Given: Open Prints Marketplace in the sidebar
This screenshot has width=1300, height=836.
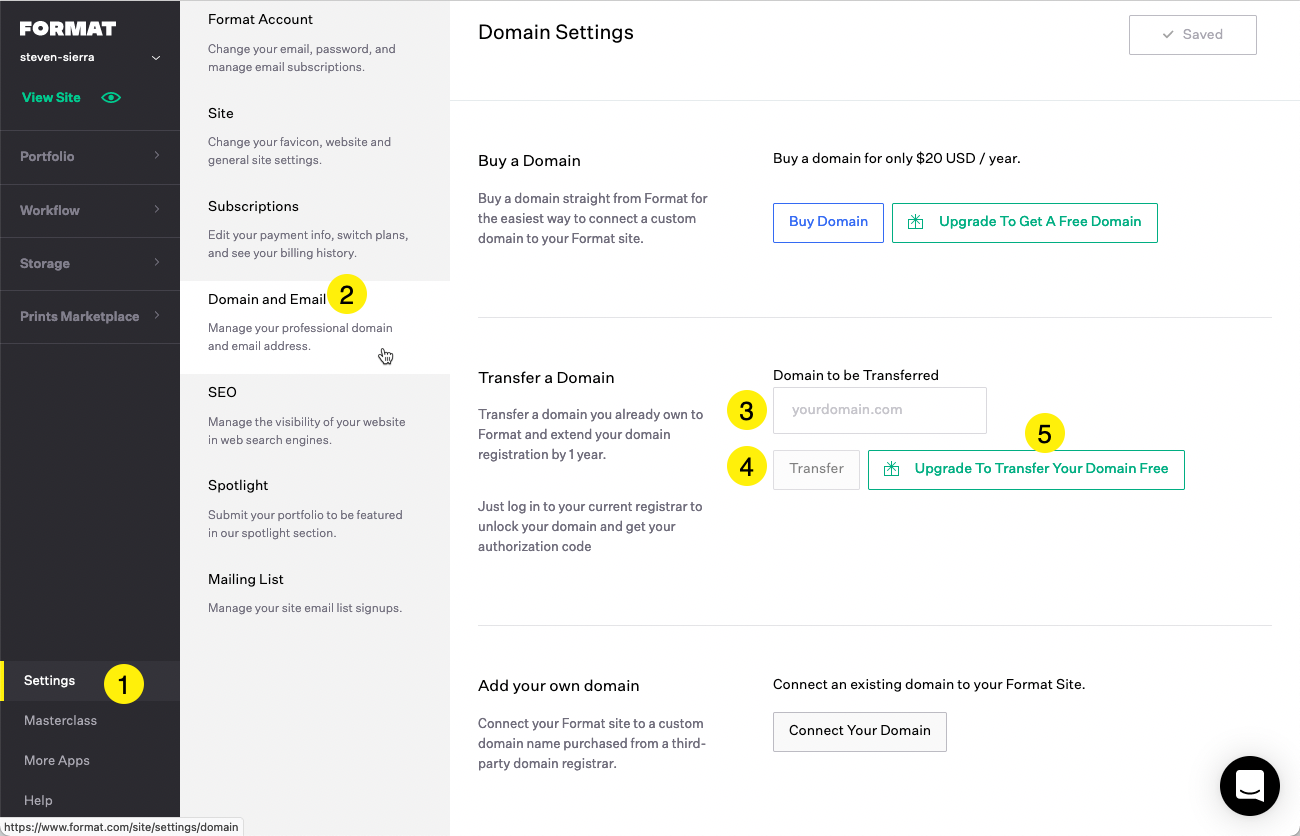Looking at the screenshot, I should tap(90, 317).
